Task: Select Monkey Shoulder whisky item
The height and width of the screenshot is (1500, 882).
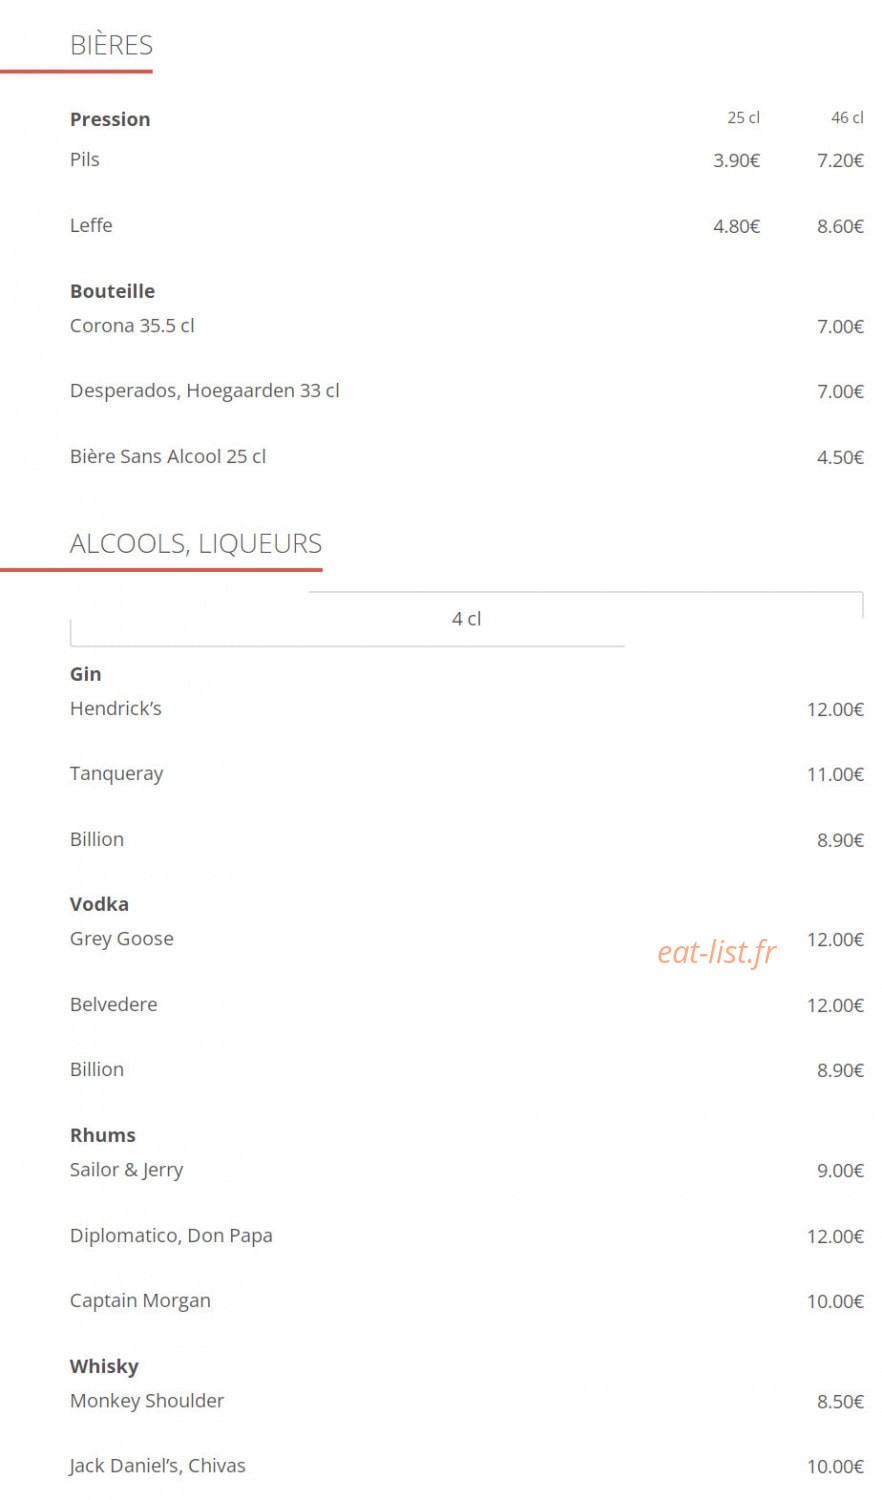Action: point(147,1401)
